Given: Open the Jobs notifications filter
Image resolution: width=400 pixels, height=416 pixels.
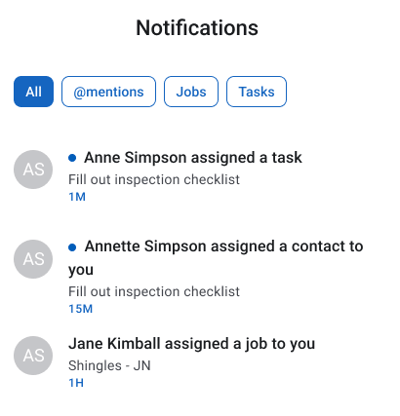Looking at the screenshot, I should pyautogui.click(x=191, y=92).
